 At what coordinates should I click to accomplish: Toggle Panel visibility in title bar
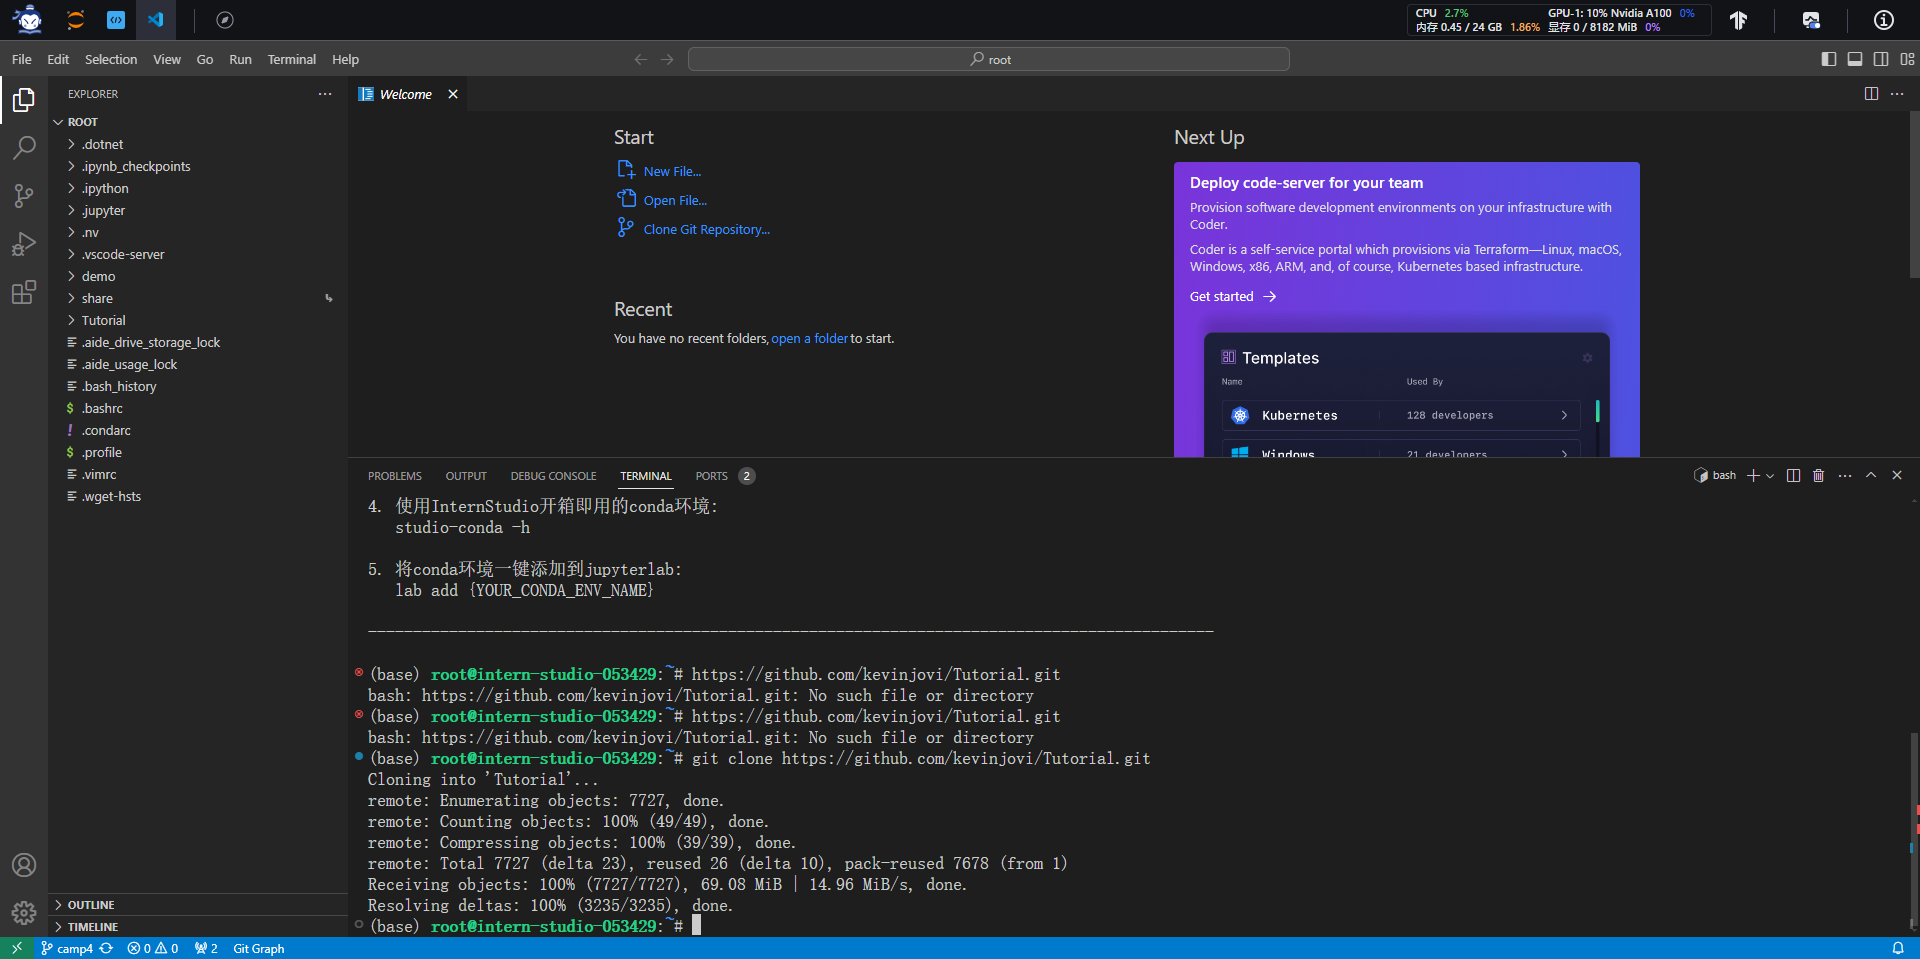coord(1855,59)
